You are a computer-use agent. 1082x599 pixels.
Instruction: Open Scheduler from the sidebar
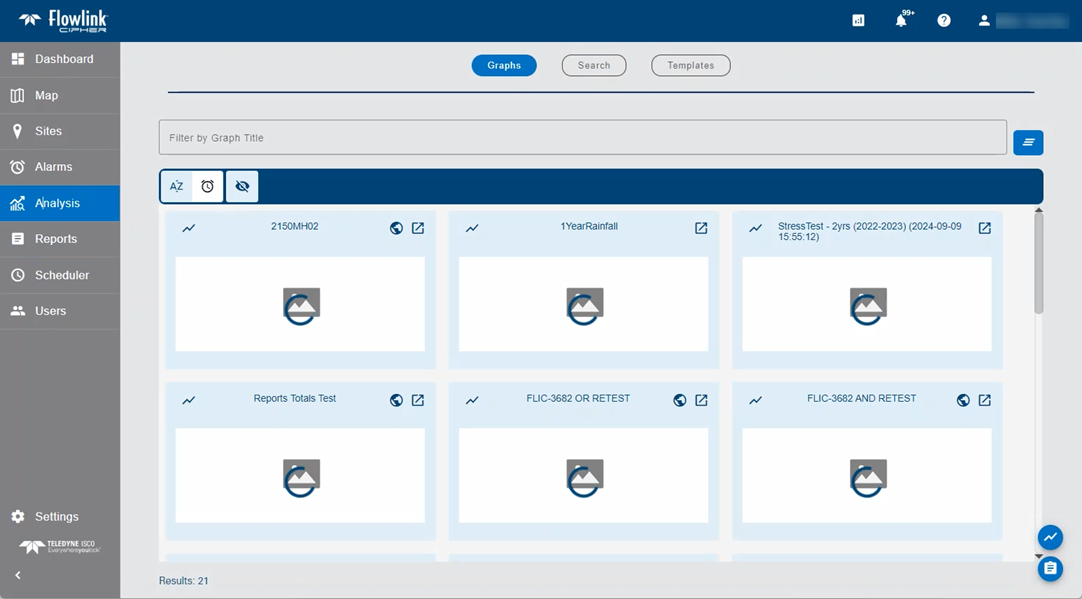pos(60,275)
